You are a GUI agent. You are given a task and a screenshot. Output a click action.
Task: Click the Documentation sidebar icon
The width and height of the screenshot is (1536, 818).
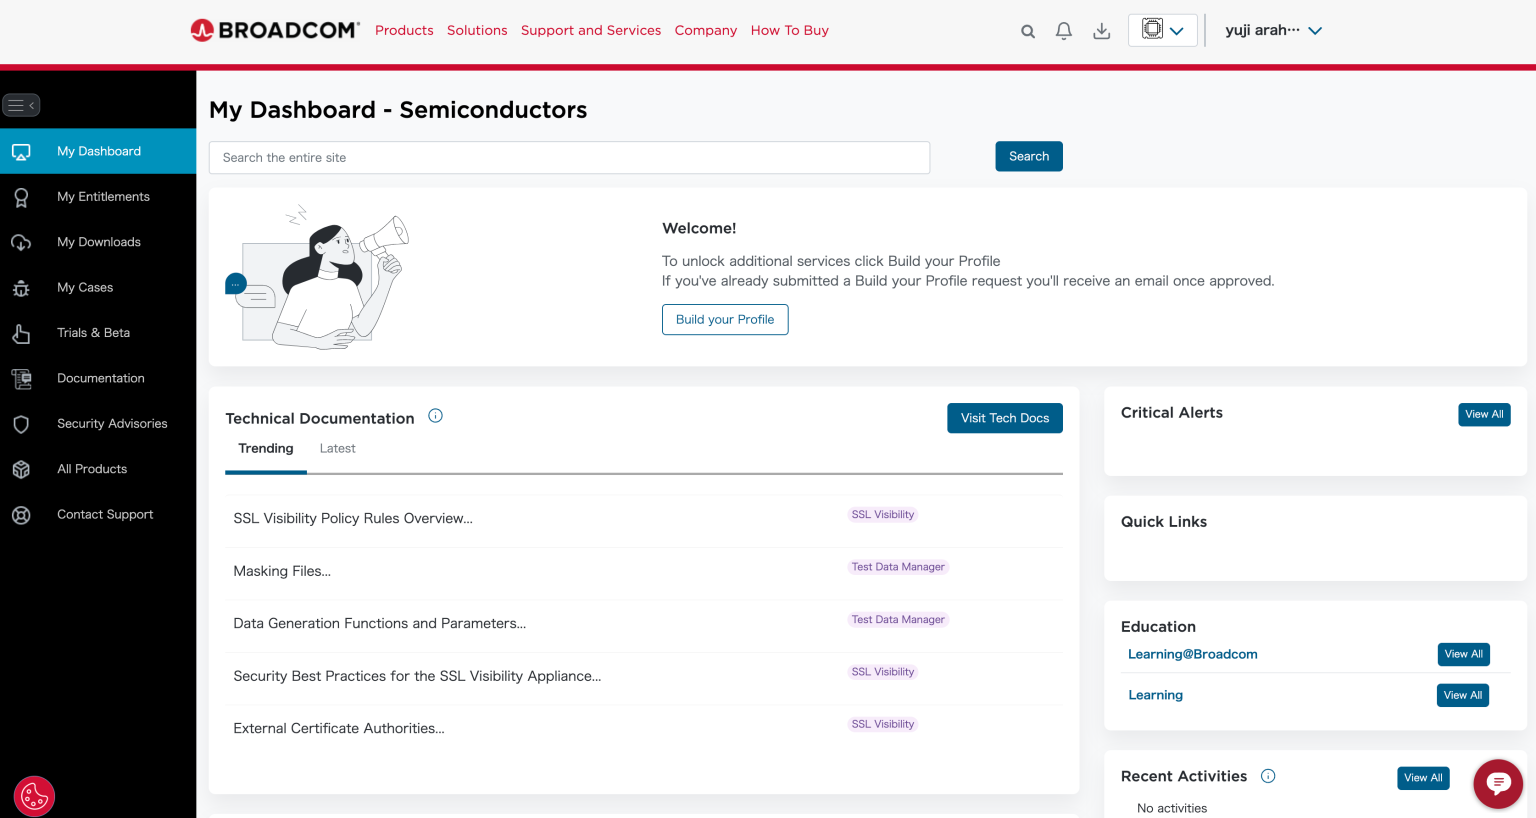click(21, 378)
